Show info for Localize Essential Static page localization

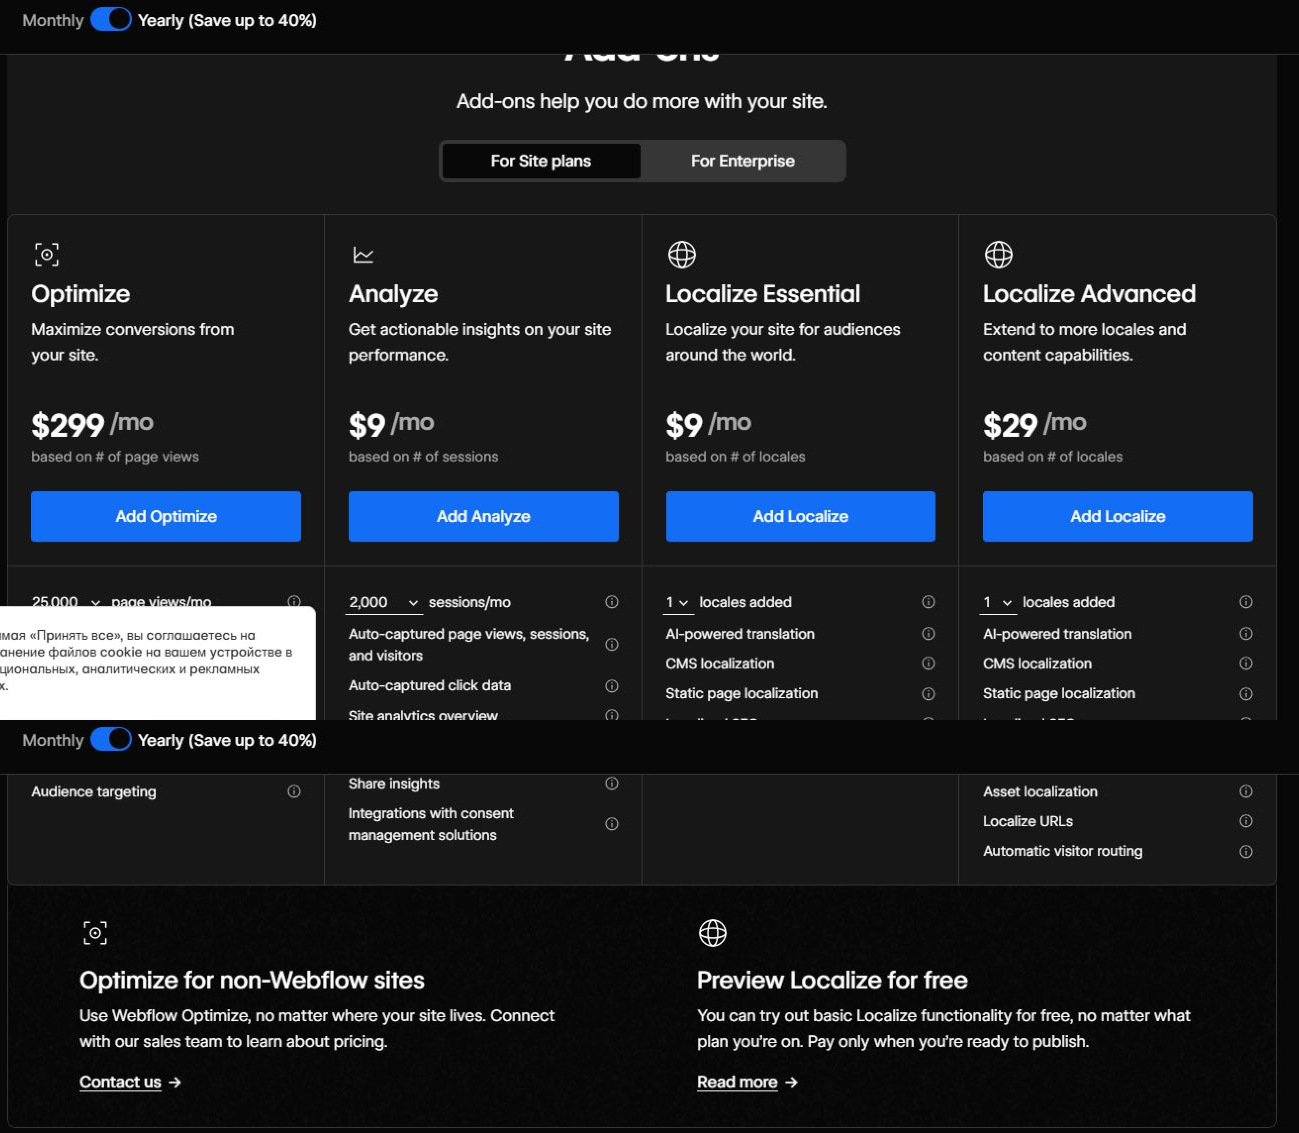tap(928, 694)
